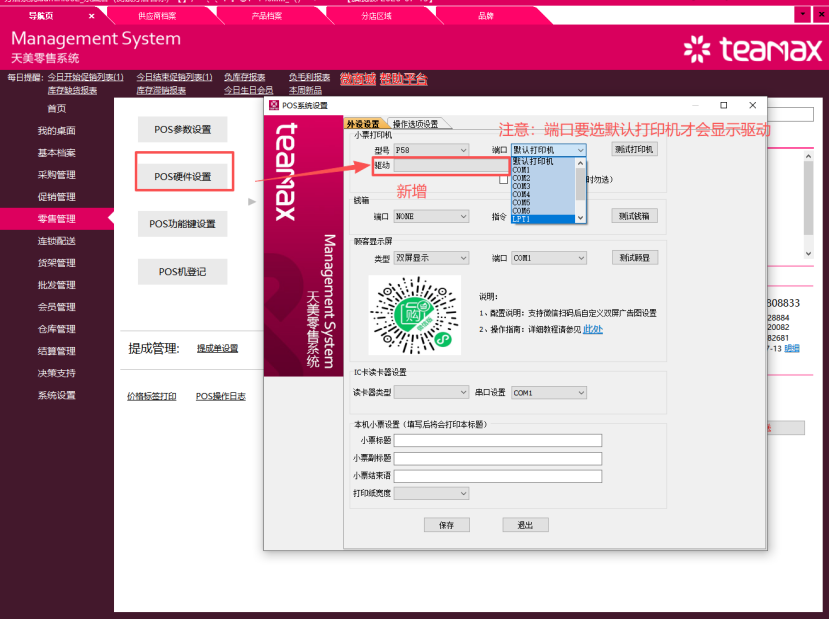Close the 导航页 tab with its X

click(91, 16)
